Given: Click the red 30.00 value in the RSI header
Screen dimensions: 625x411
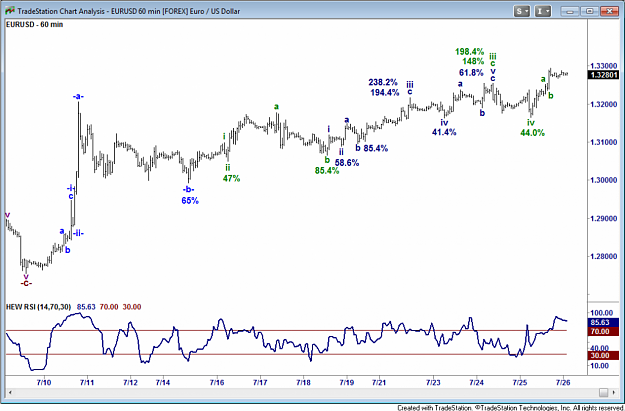Looking at the screenshot, I should [132, 307].
